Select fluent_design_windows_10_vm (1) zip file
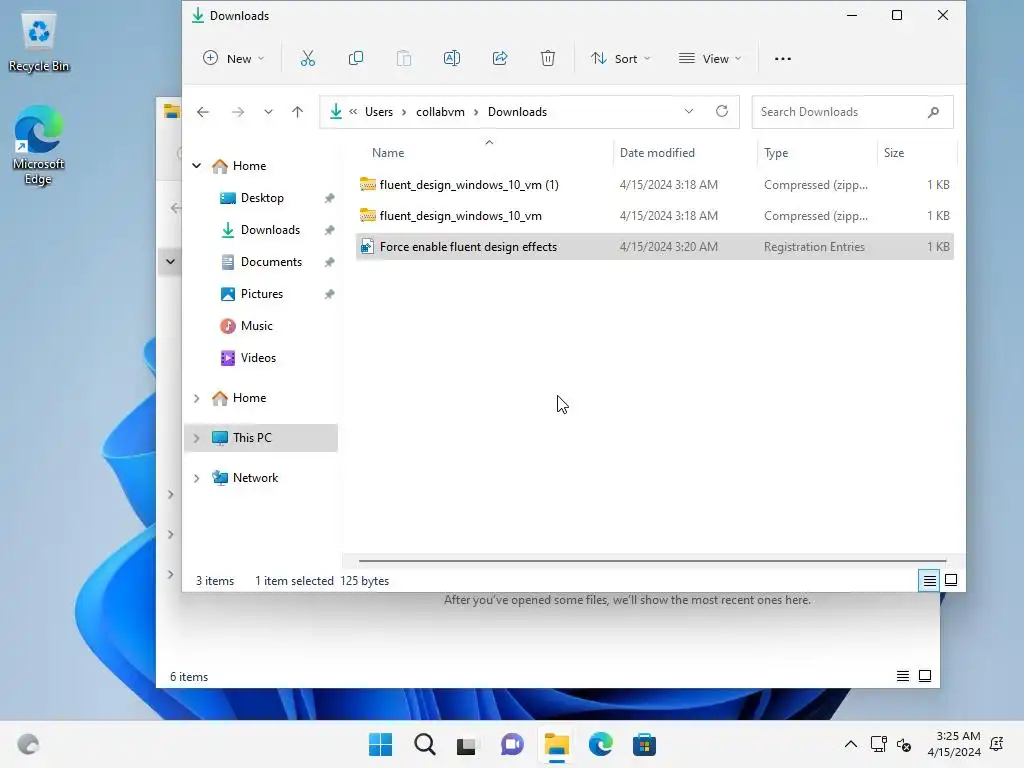The image size is (1024, 768). [654, 185]
